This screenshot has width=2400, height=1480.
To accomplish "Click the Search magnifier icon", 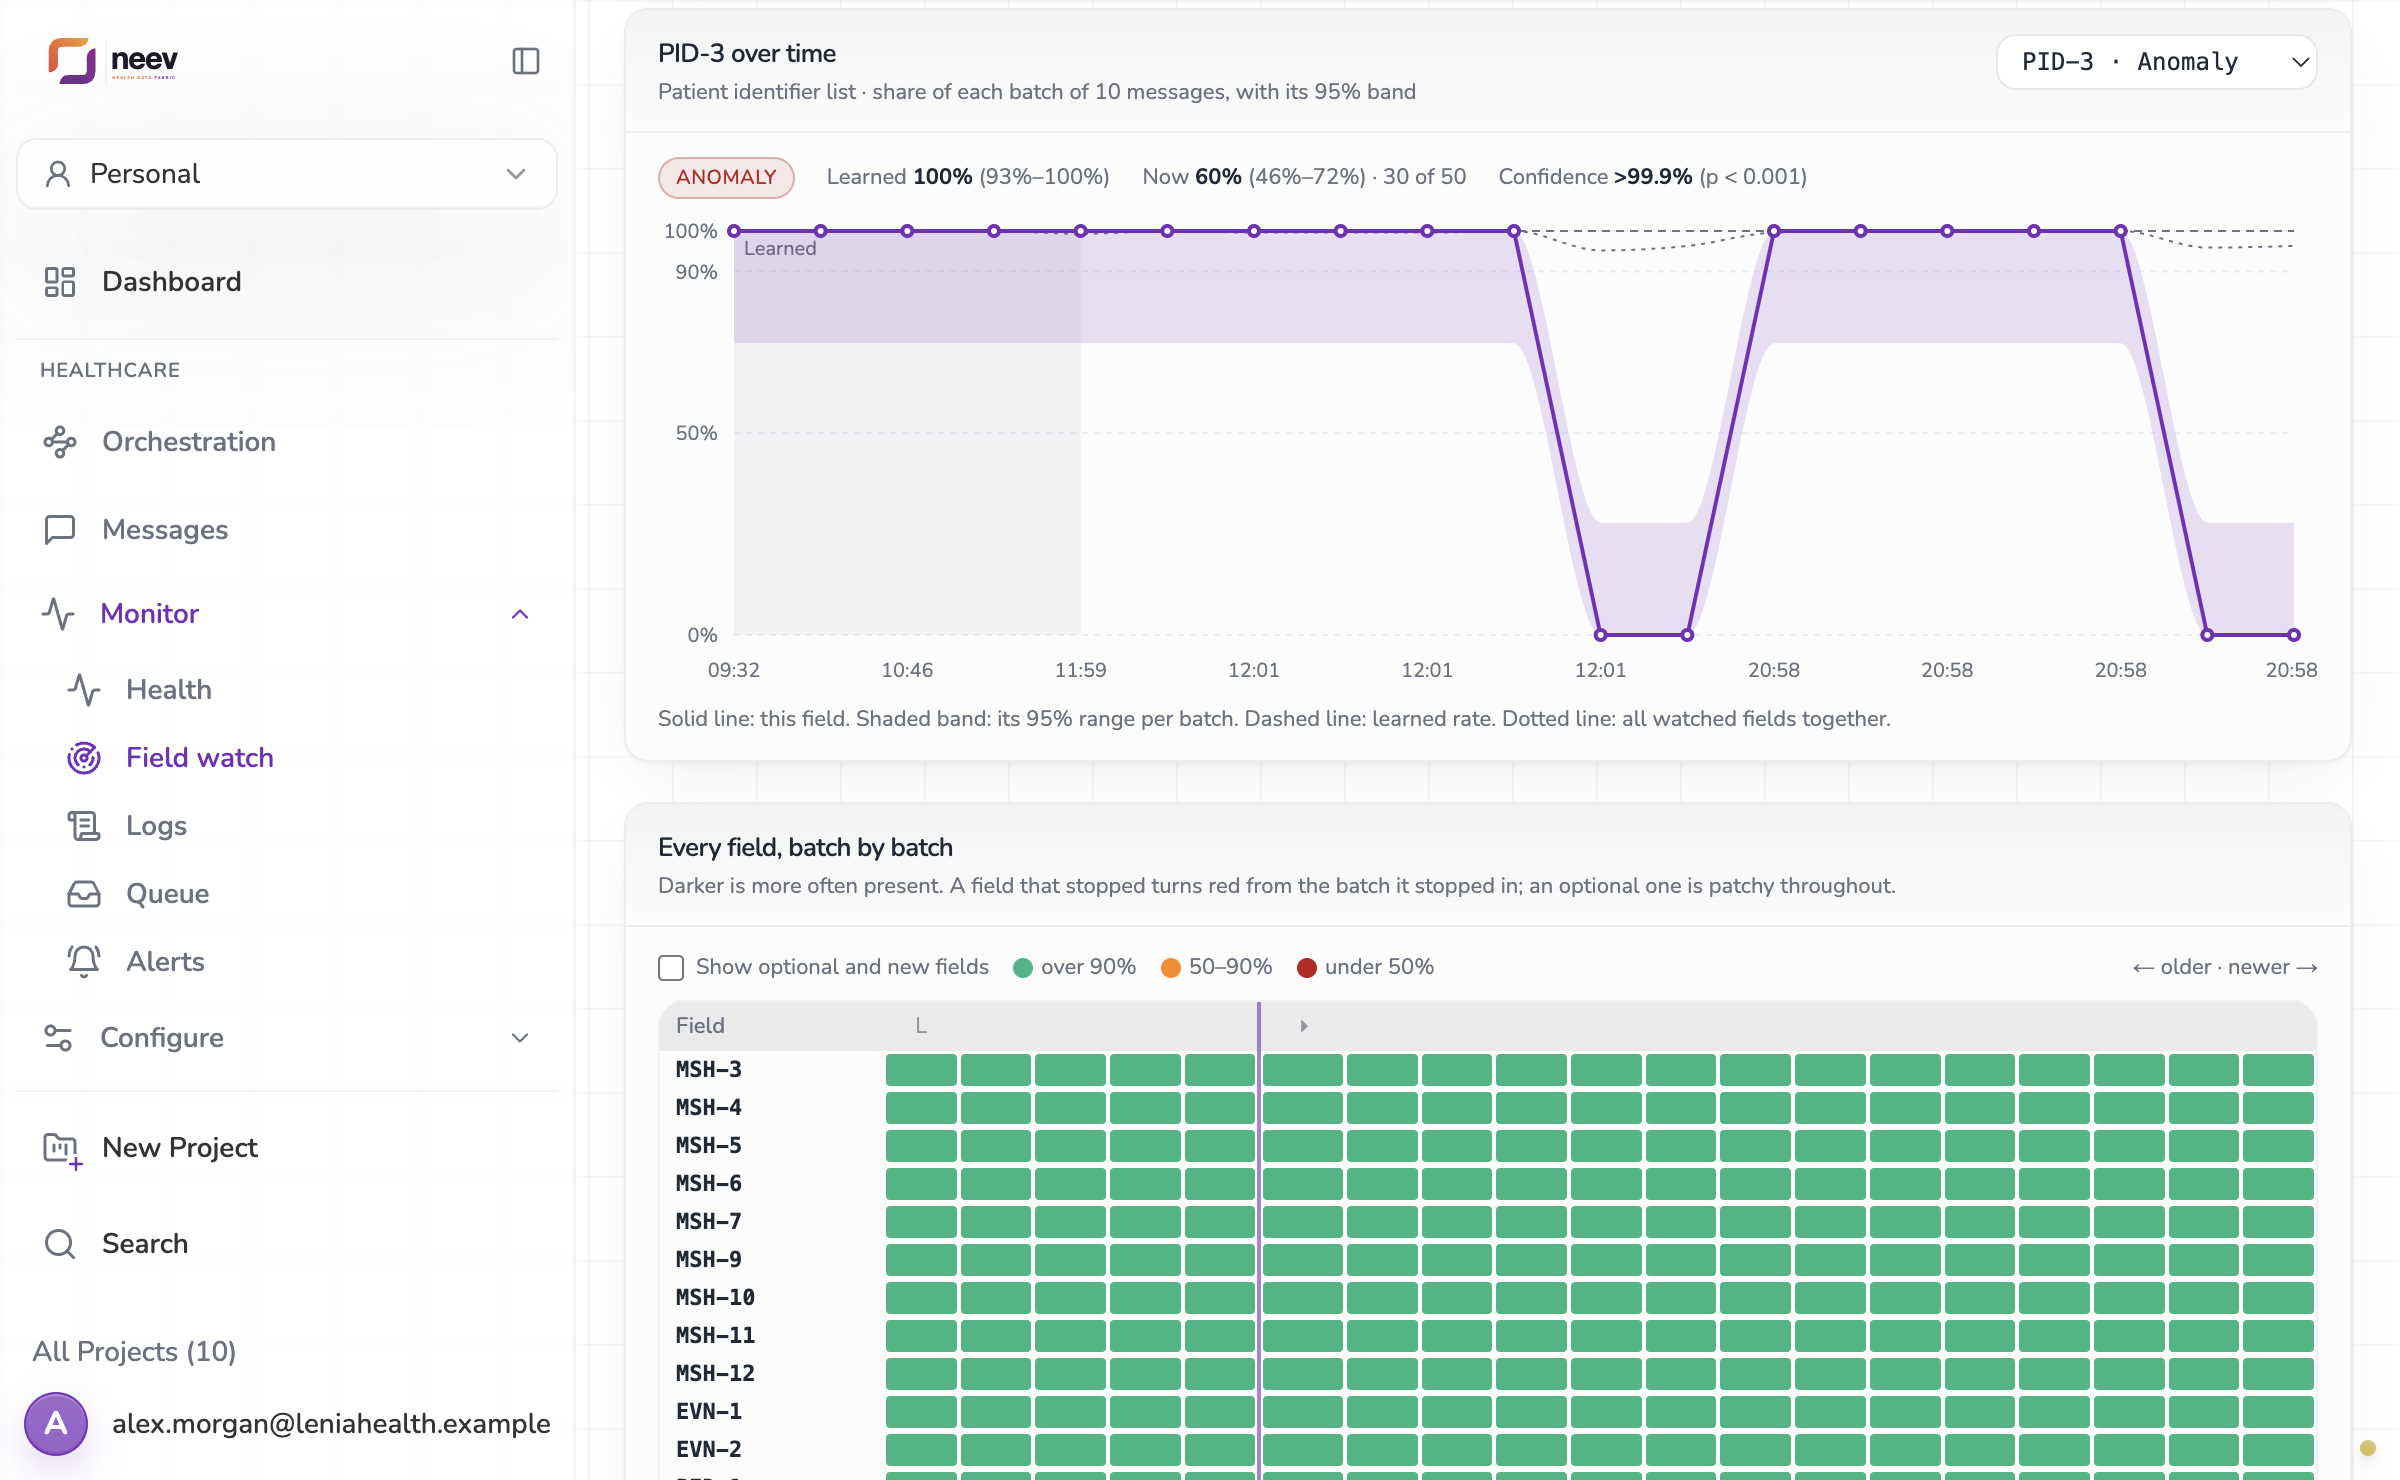I will tap(60, 1244).
